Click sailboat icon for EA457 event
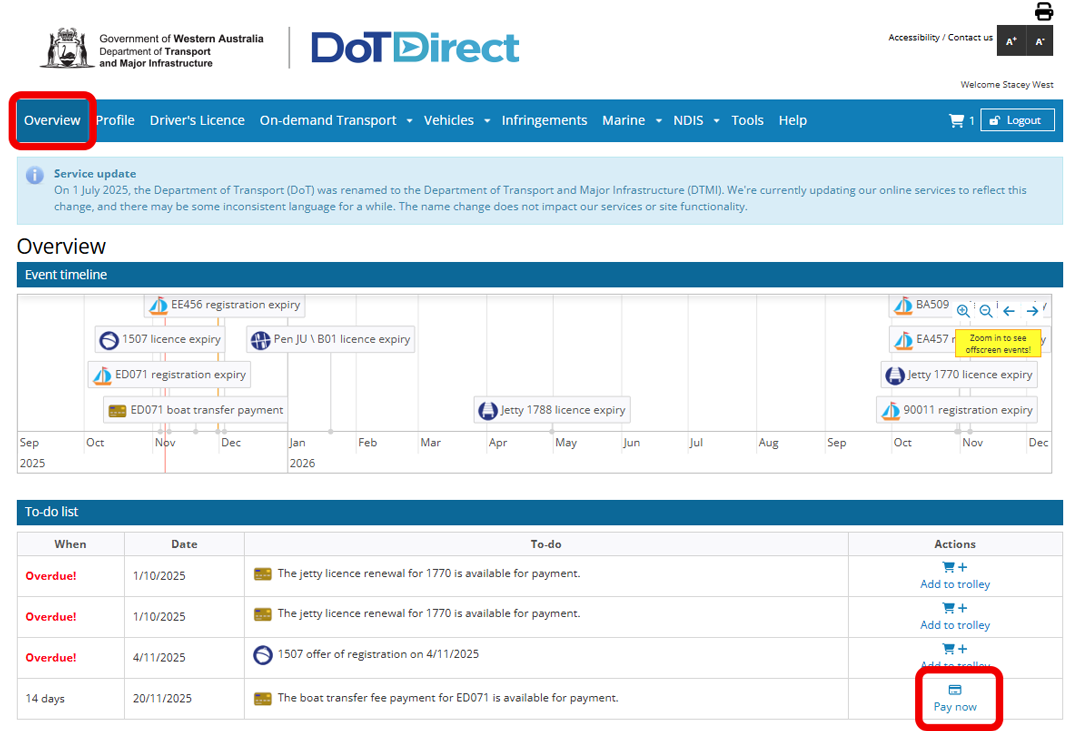The image size is (1080, 731). (x=903, y=340)
